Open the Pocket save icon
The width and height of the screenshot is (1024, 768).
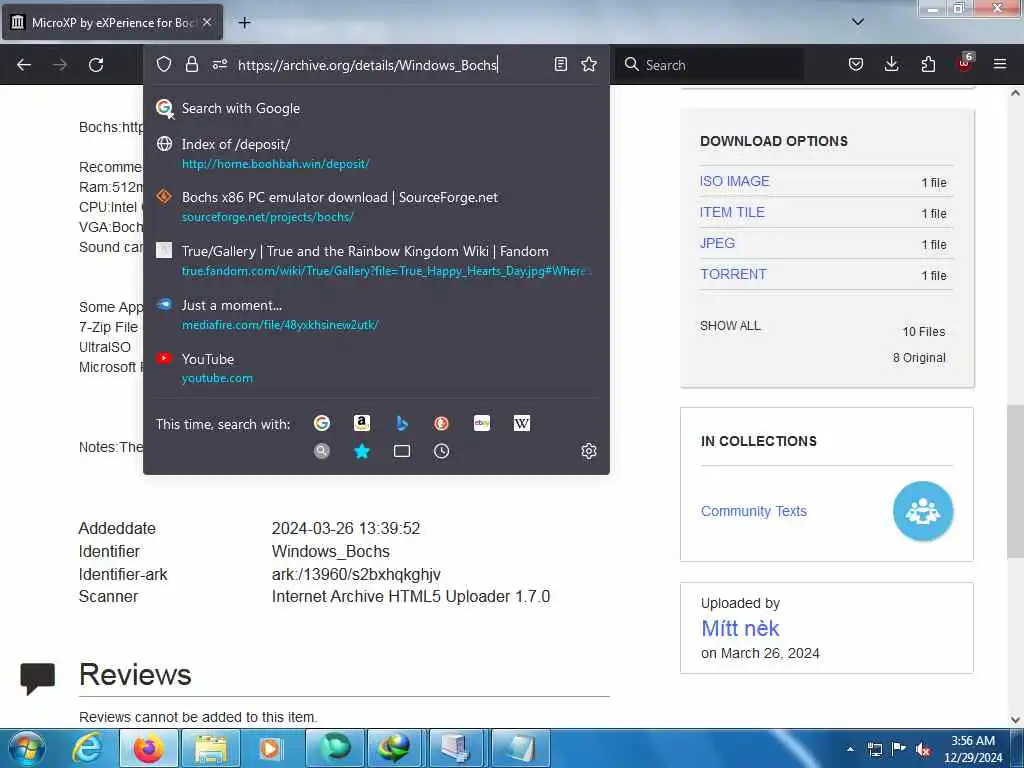coord(856,64)
